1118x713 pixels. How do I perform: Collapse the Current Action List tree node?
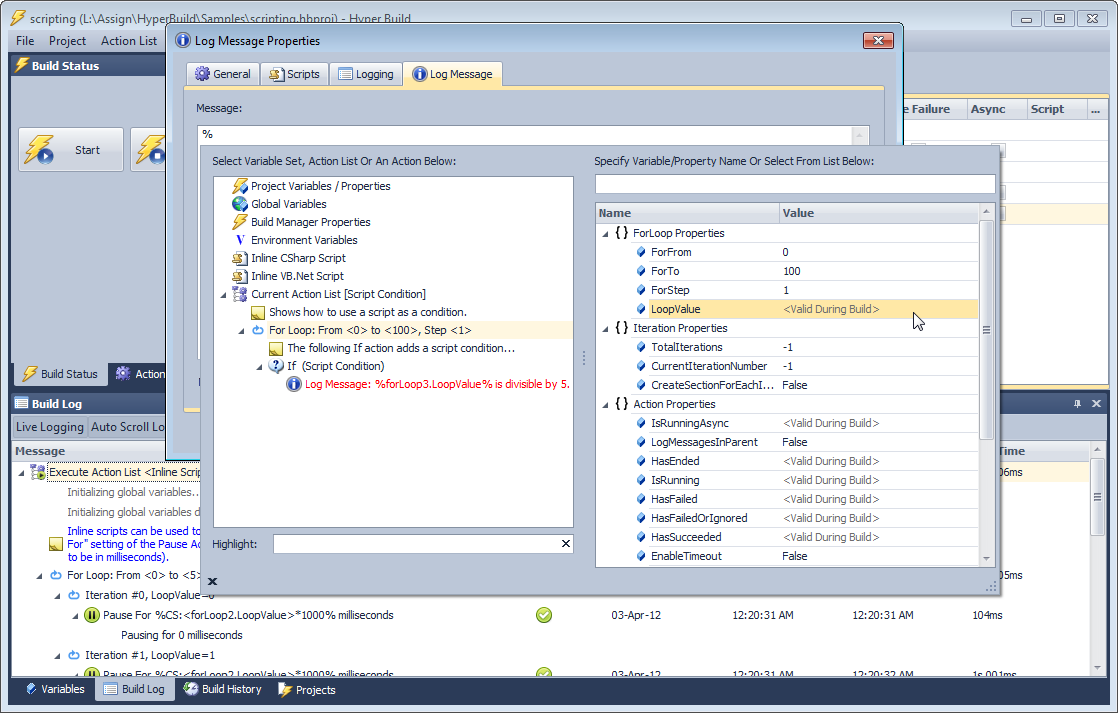coord(224,294)
